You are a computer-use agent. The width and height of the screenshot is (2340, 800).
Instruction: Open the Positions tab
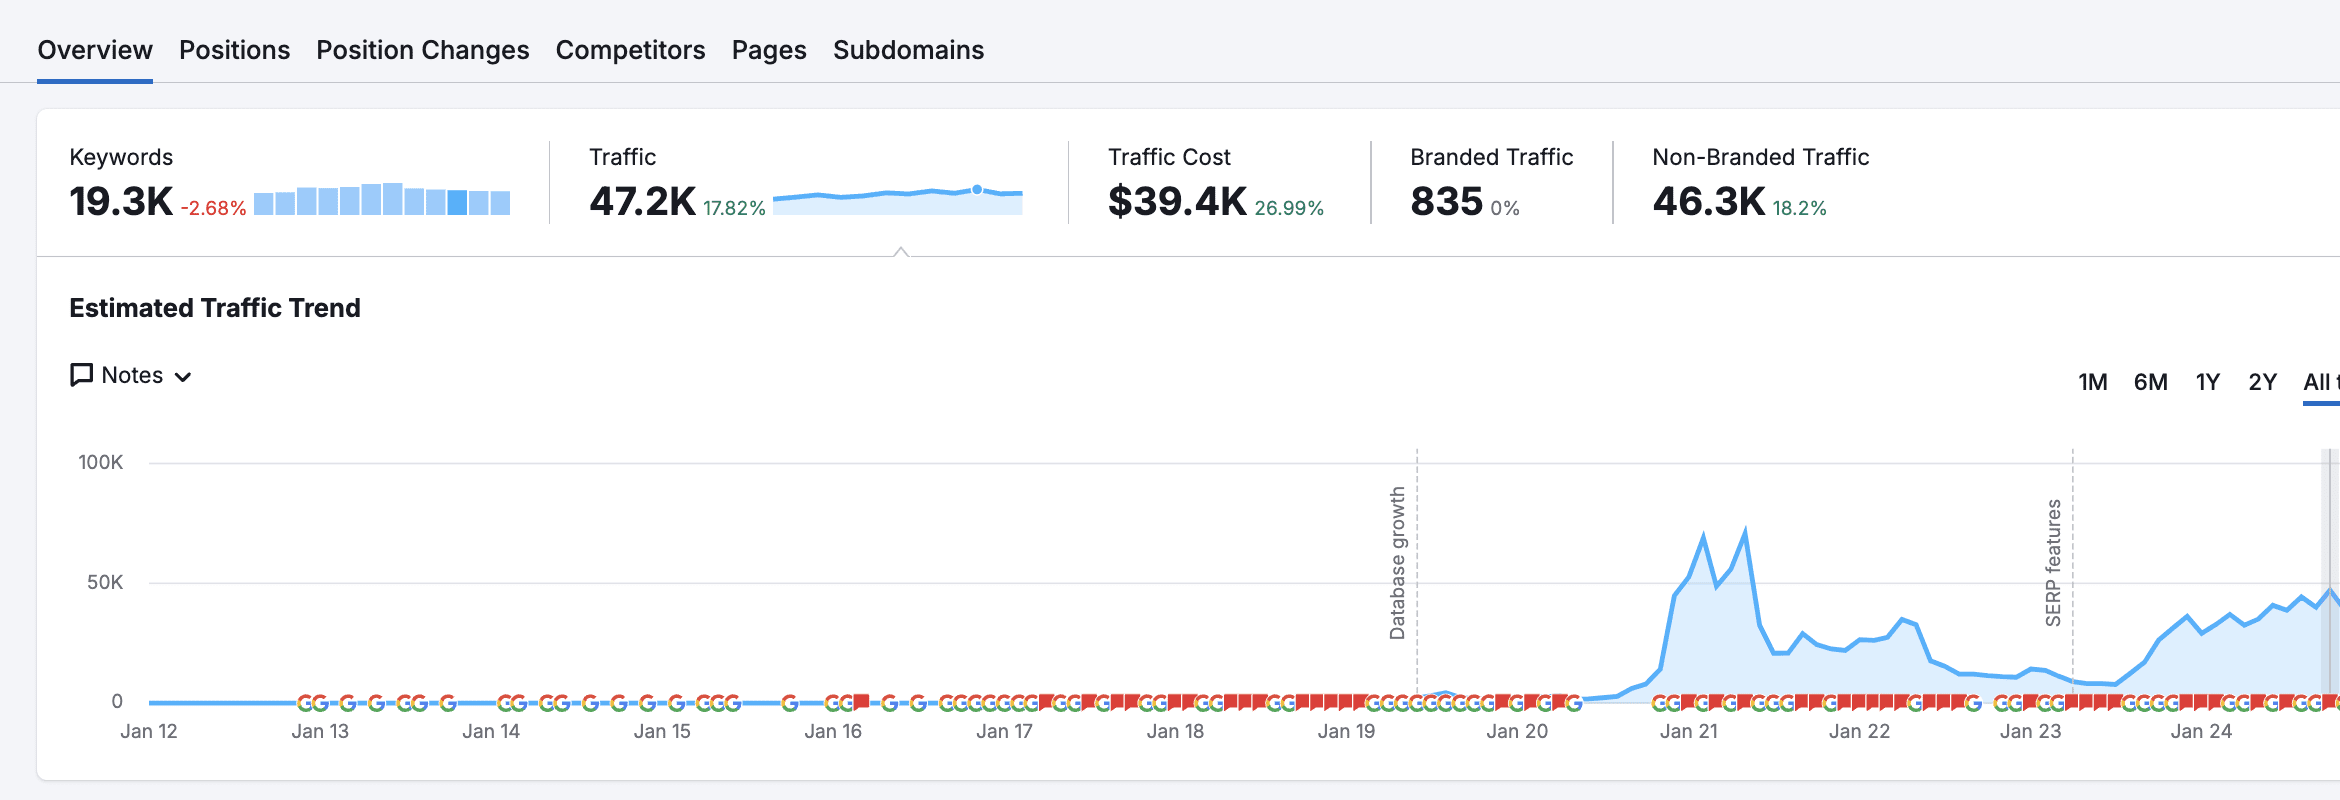coord(234,50)
